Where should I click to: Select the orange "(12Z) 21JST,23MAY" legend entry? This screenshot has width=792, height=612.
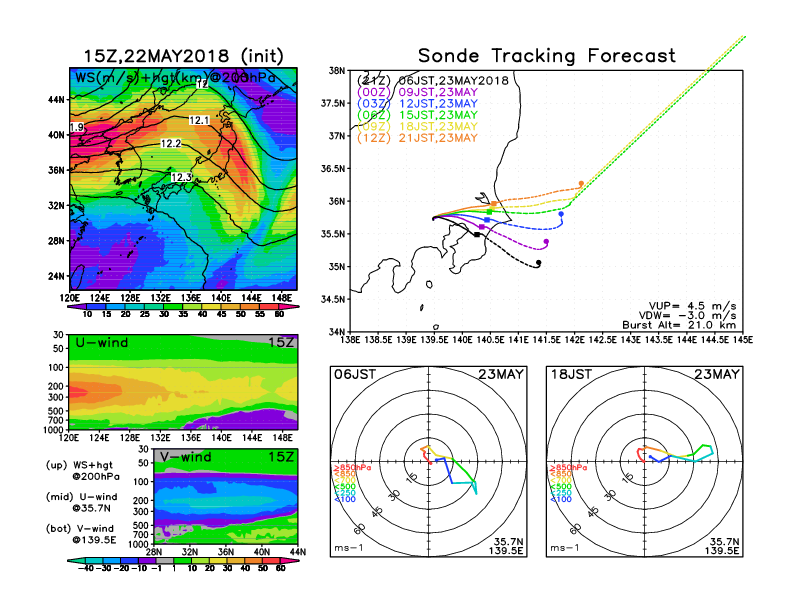point(417,138)
